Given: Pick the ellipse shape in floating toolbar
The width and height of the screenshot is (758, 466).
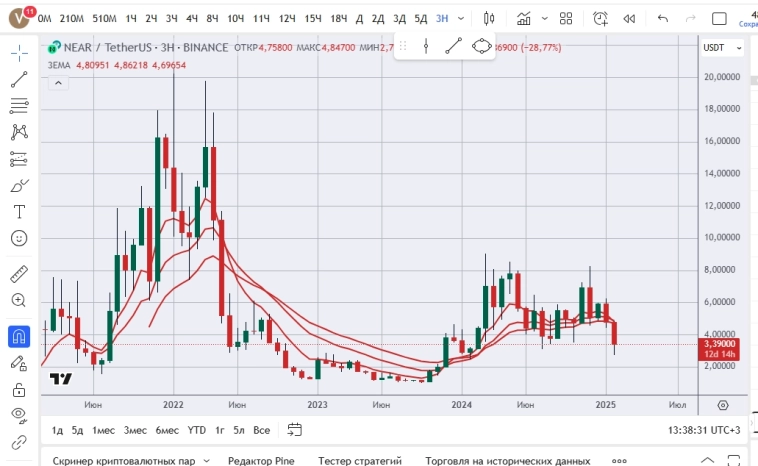Looking at the screenshot, I should [481, 46].
